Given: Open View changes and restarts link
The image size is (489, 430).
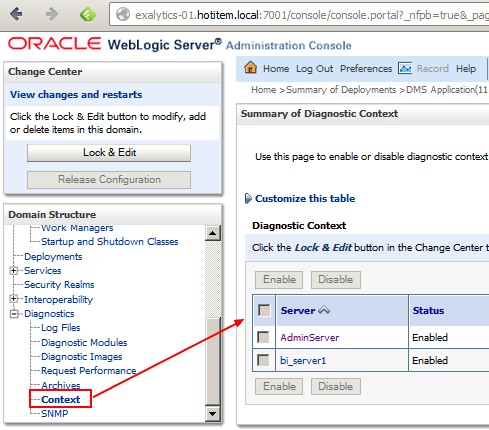Looking at the screenshot, I should point(76,95).
